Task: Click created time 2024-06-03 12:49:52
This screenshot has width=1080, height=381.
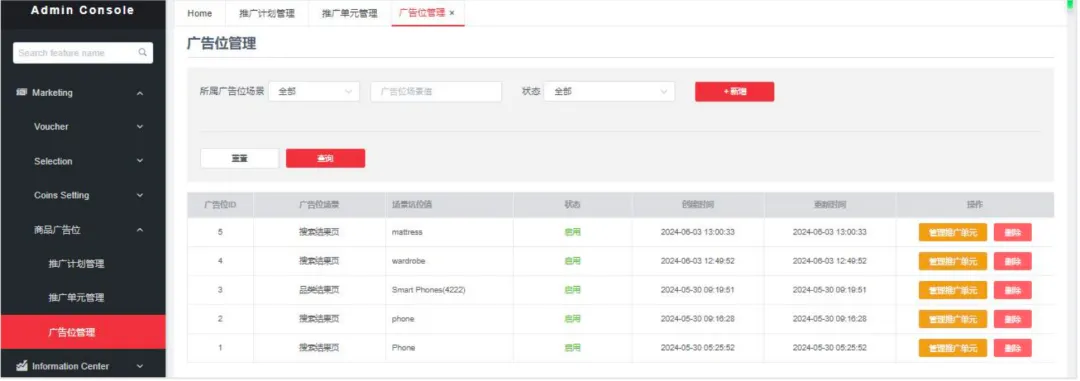Action: click(x=698, y=261)
